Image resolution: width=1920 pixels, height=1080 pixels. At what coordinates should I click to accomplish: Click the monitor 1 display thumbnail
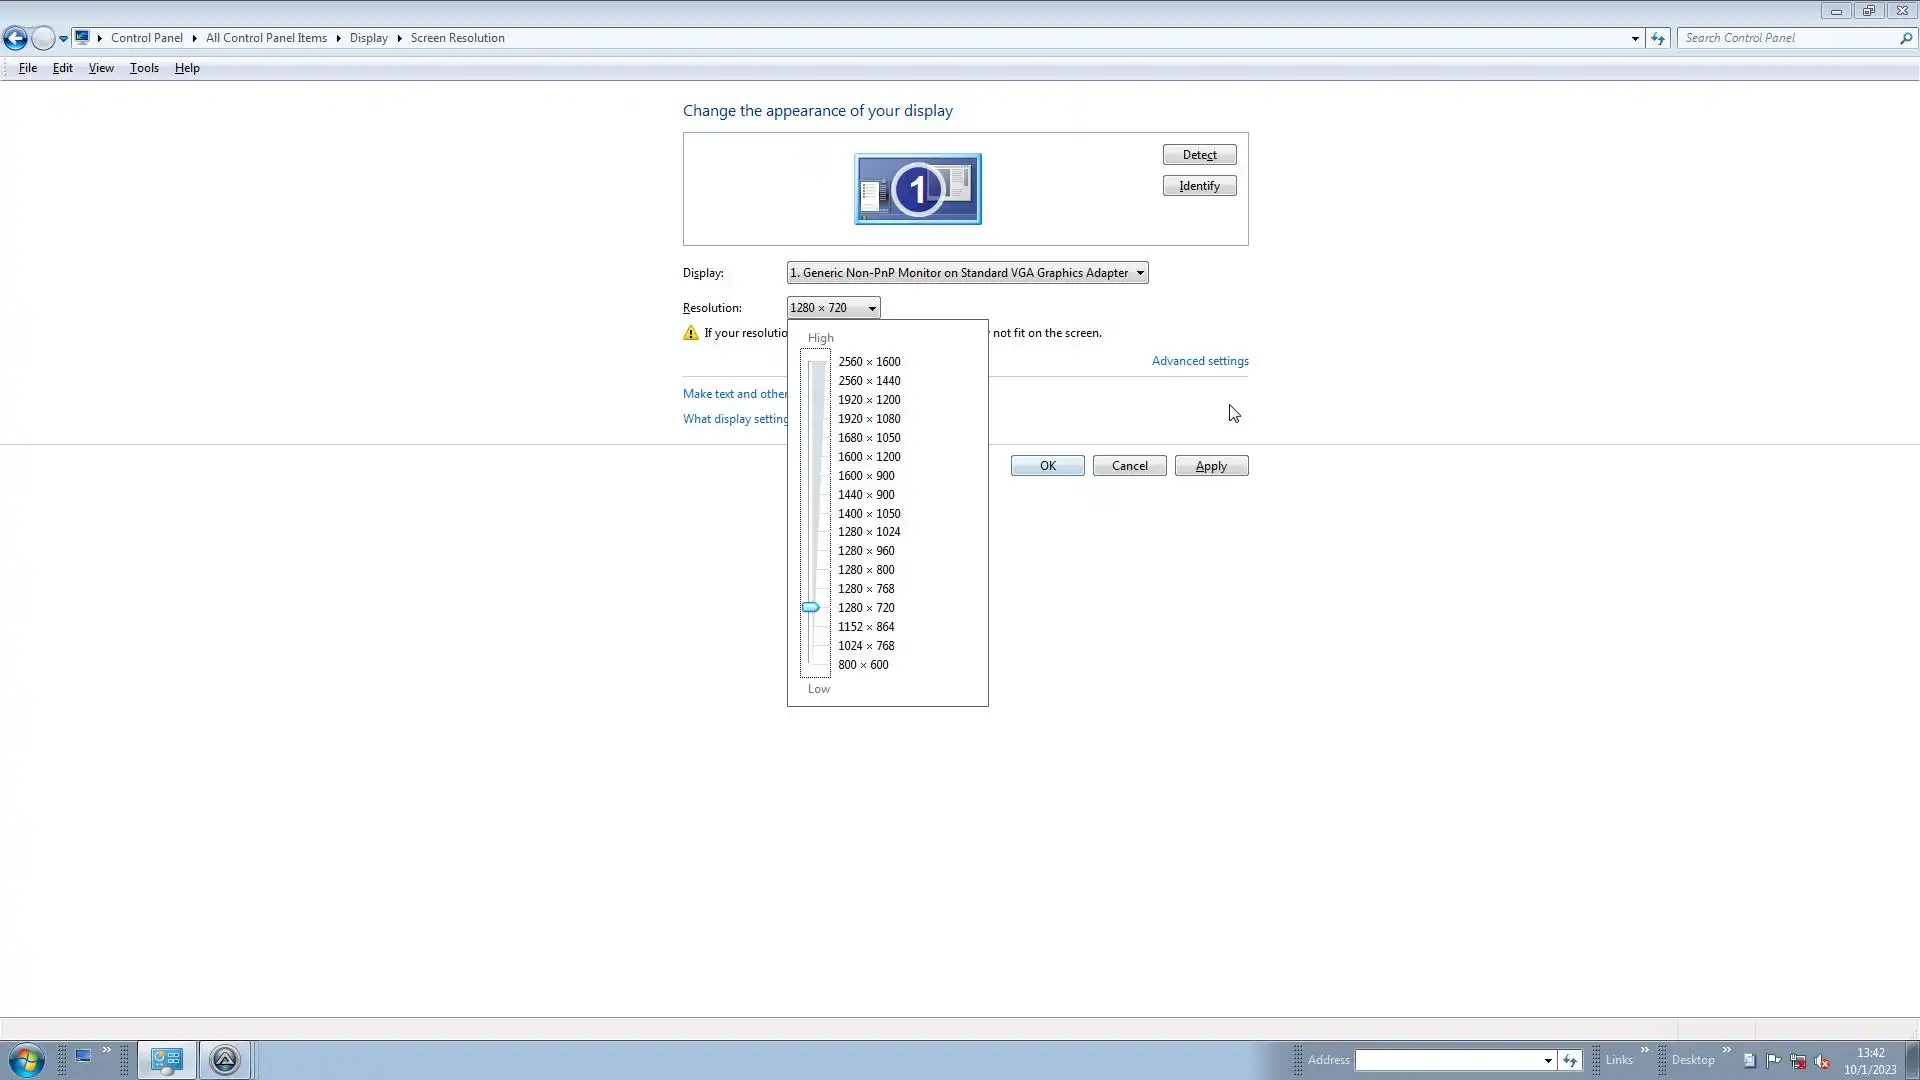point(917,189)
